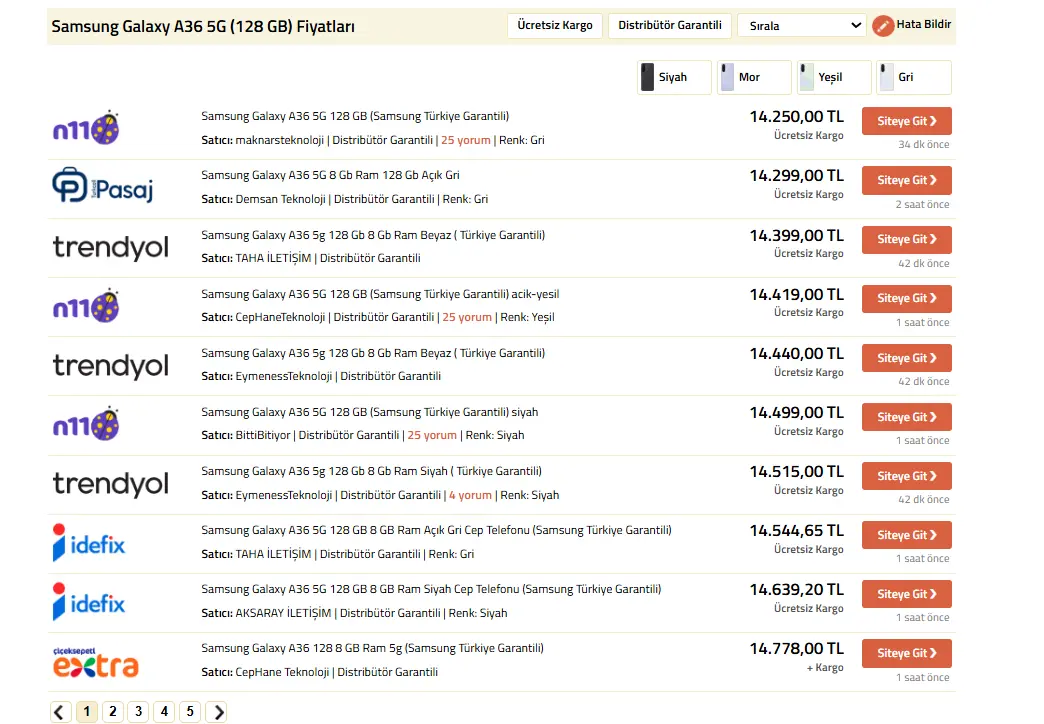1044x724 pixels.
Task: Click Siteye Git for the 14.419,00 TL offer
Action: tap(906, 298)
